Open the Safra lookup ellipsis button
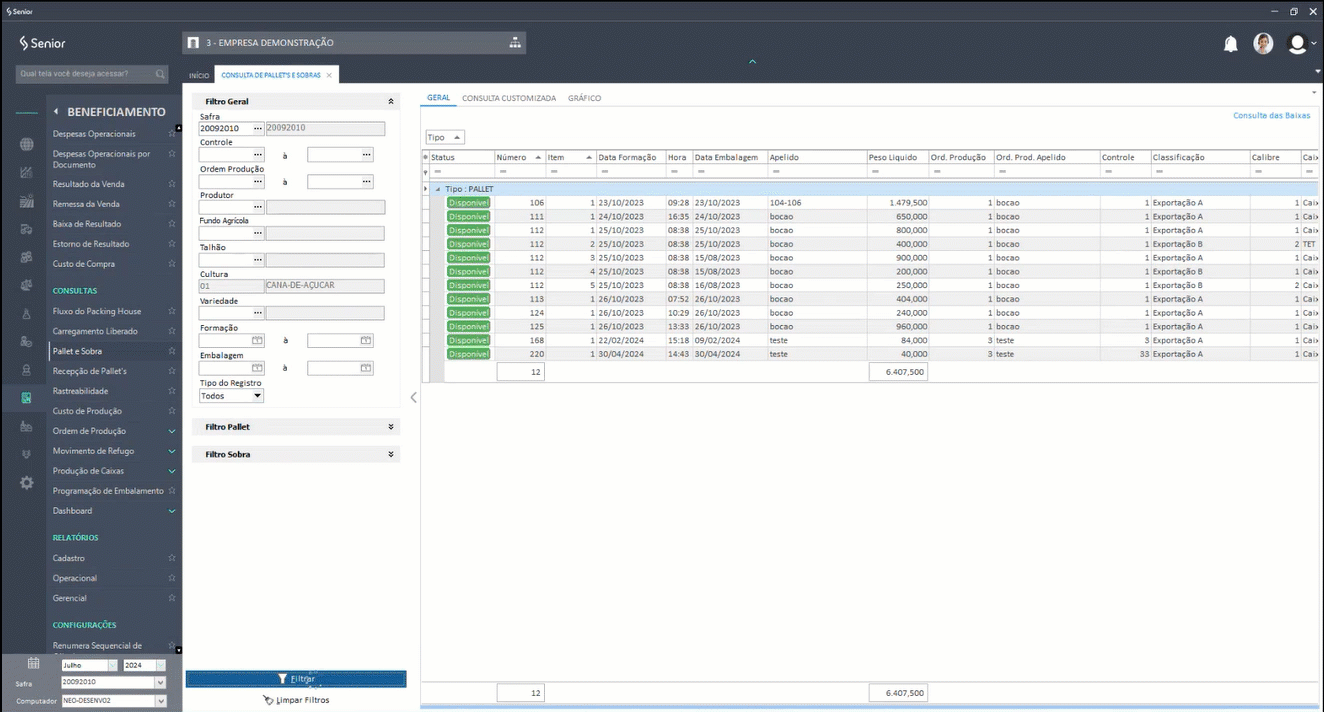 pyautogui.click(x=258, y=128)
